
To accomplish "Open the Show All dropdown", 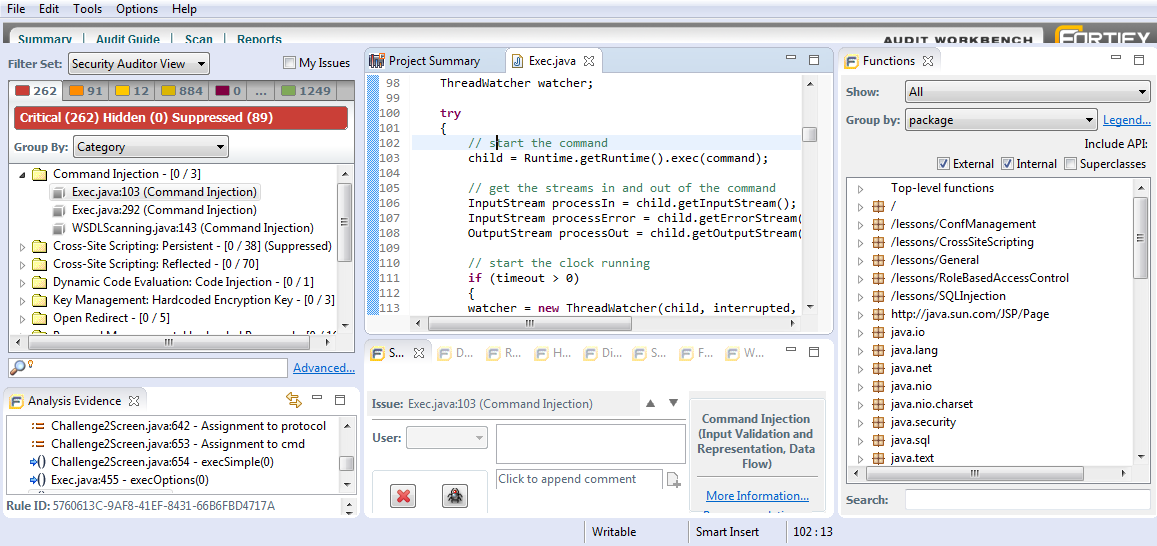I will pyautogui.click(x=1027, y=92).
